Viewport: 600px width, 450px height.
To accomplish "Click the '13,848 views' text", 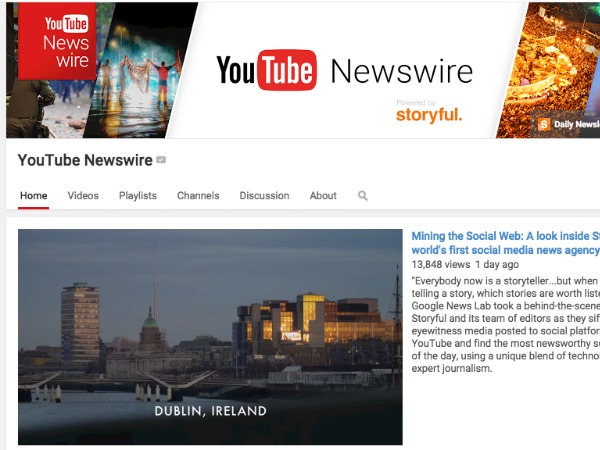I will point(441,264).
